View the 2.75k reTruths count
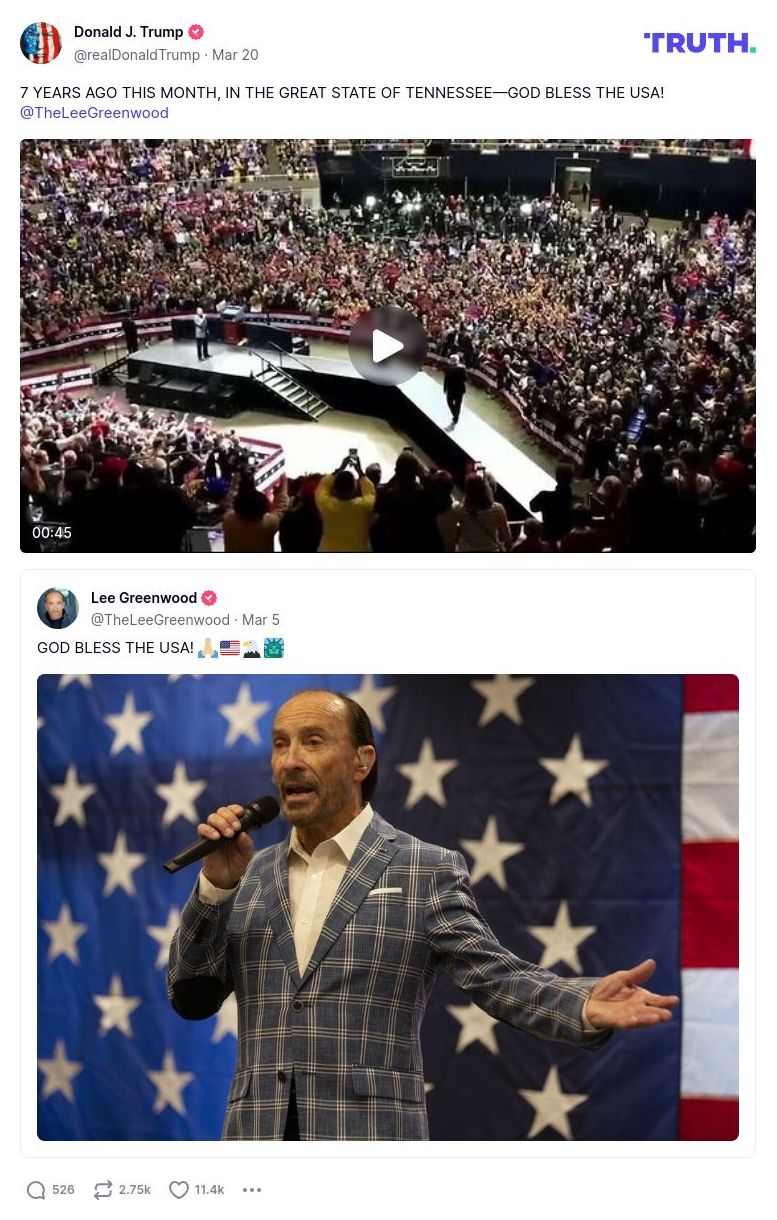 click(x=133, y=1190)
